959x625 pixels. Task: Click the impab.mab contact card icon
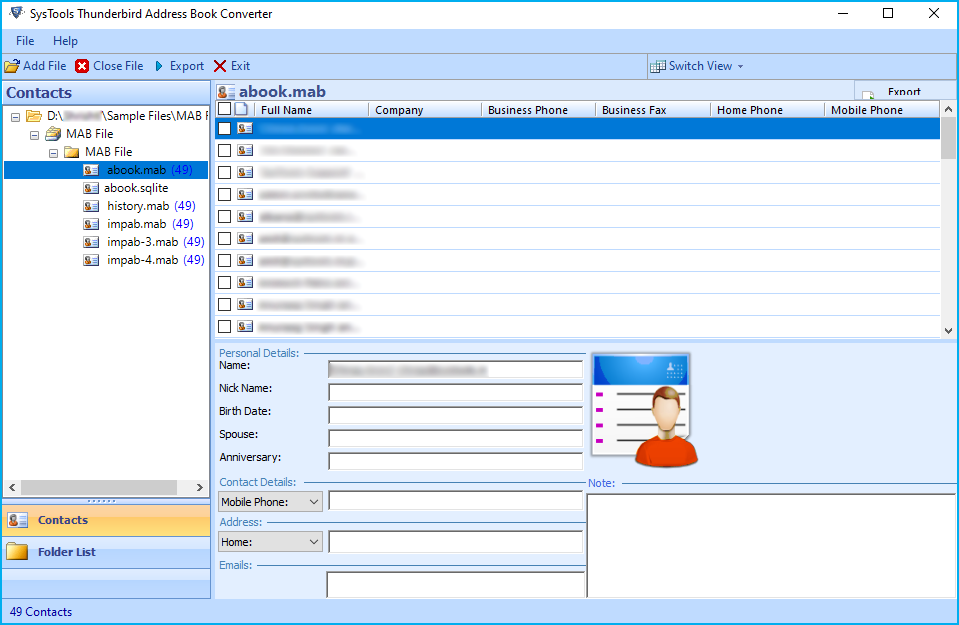pyautogui.click(x=91, y=224)
